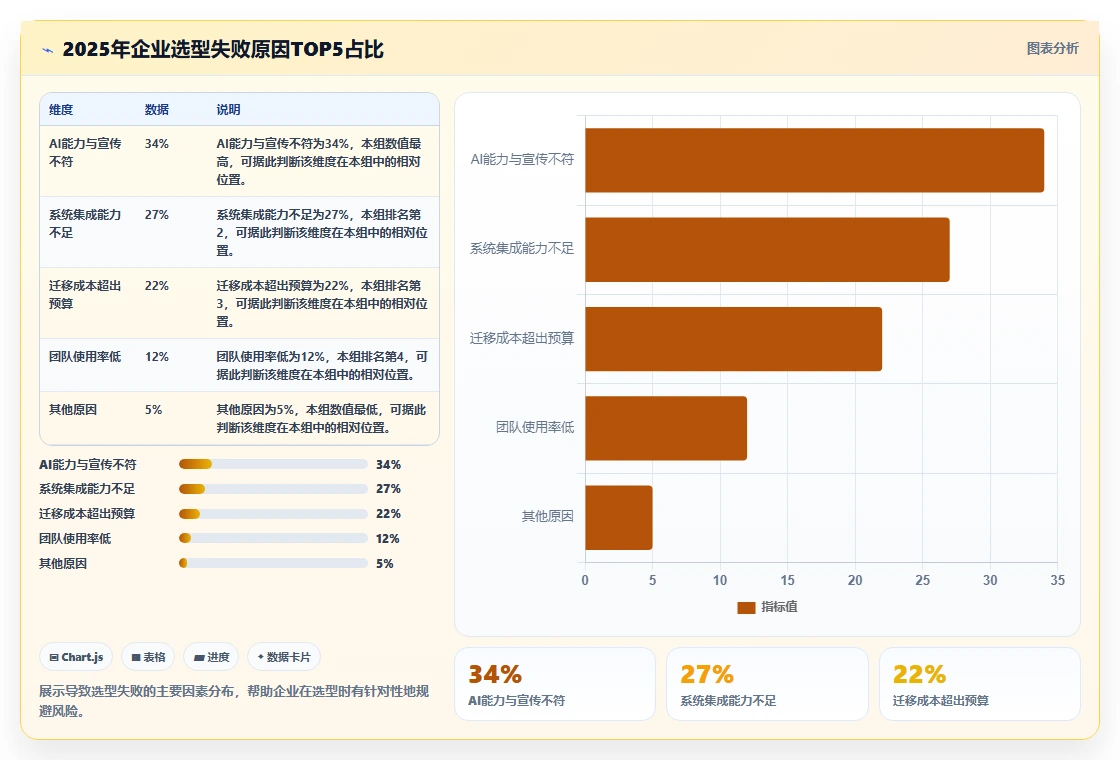
Task: Click the 维度 column header
Action: [61, 109]
